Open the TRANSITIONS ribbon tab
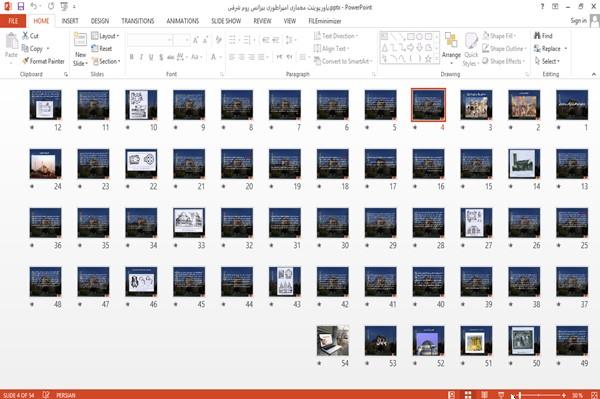600x399 pixels. pos(138,21)
